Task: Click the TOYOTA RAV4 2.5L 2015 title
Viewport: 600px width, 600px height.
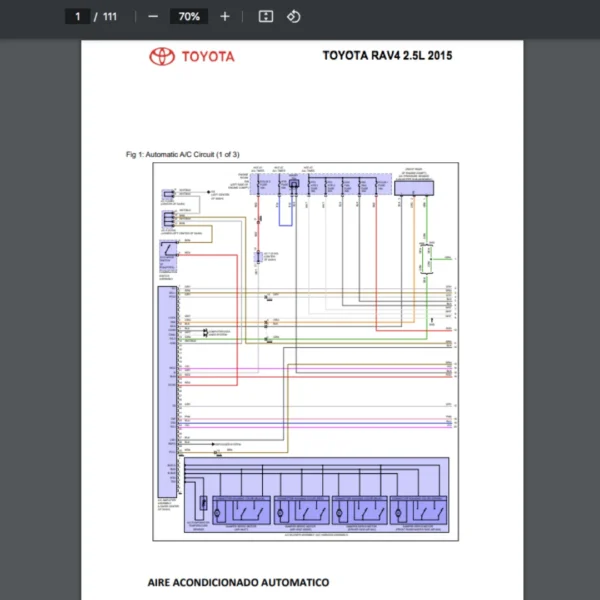Action: coord(386,56)
